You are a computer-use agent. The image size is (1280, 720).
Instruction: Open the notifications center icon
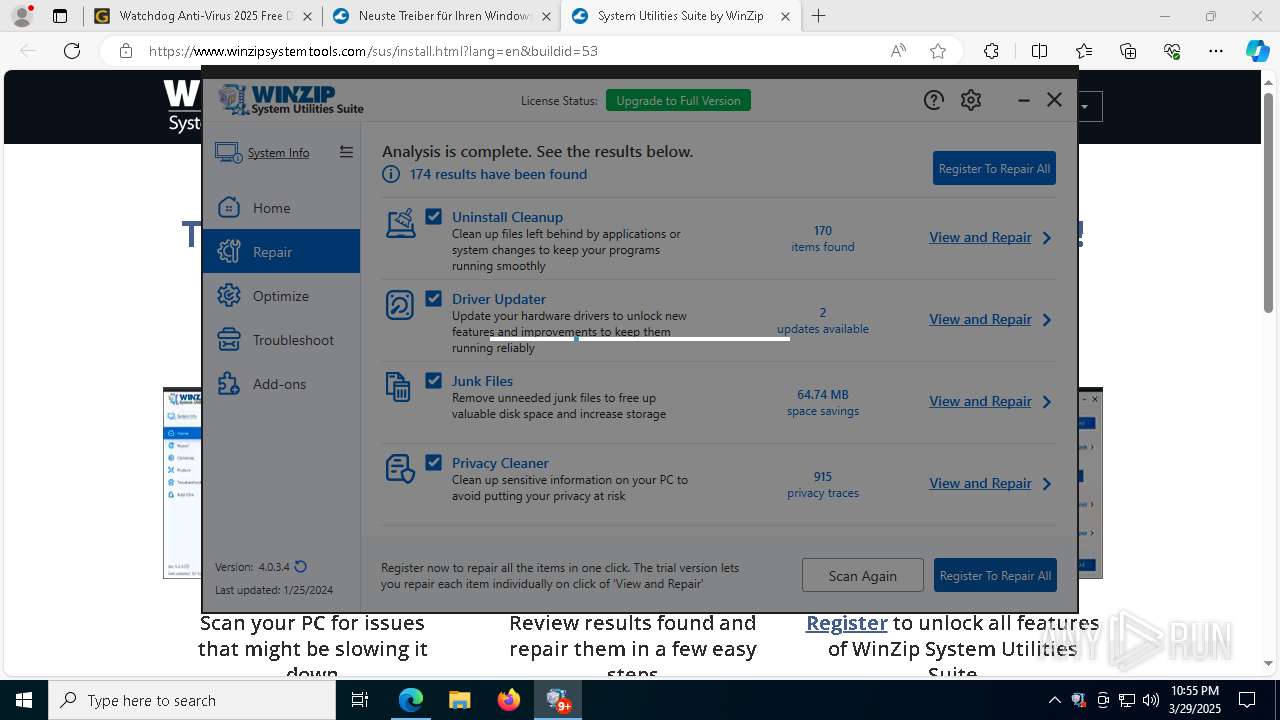pos(1247,700)
